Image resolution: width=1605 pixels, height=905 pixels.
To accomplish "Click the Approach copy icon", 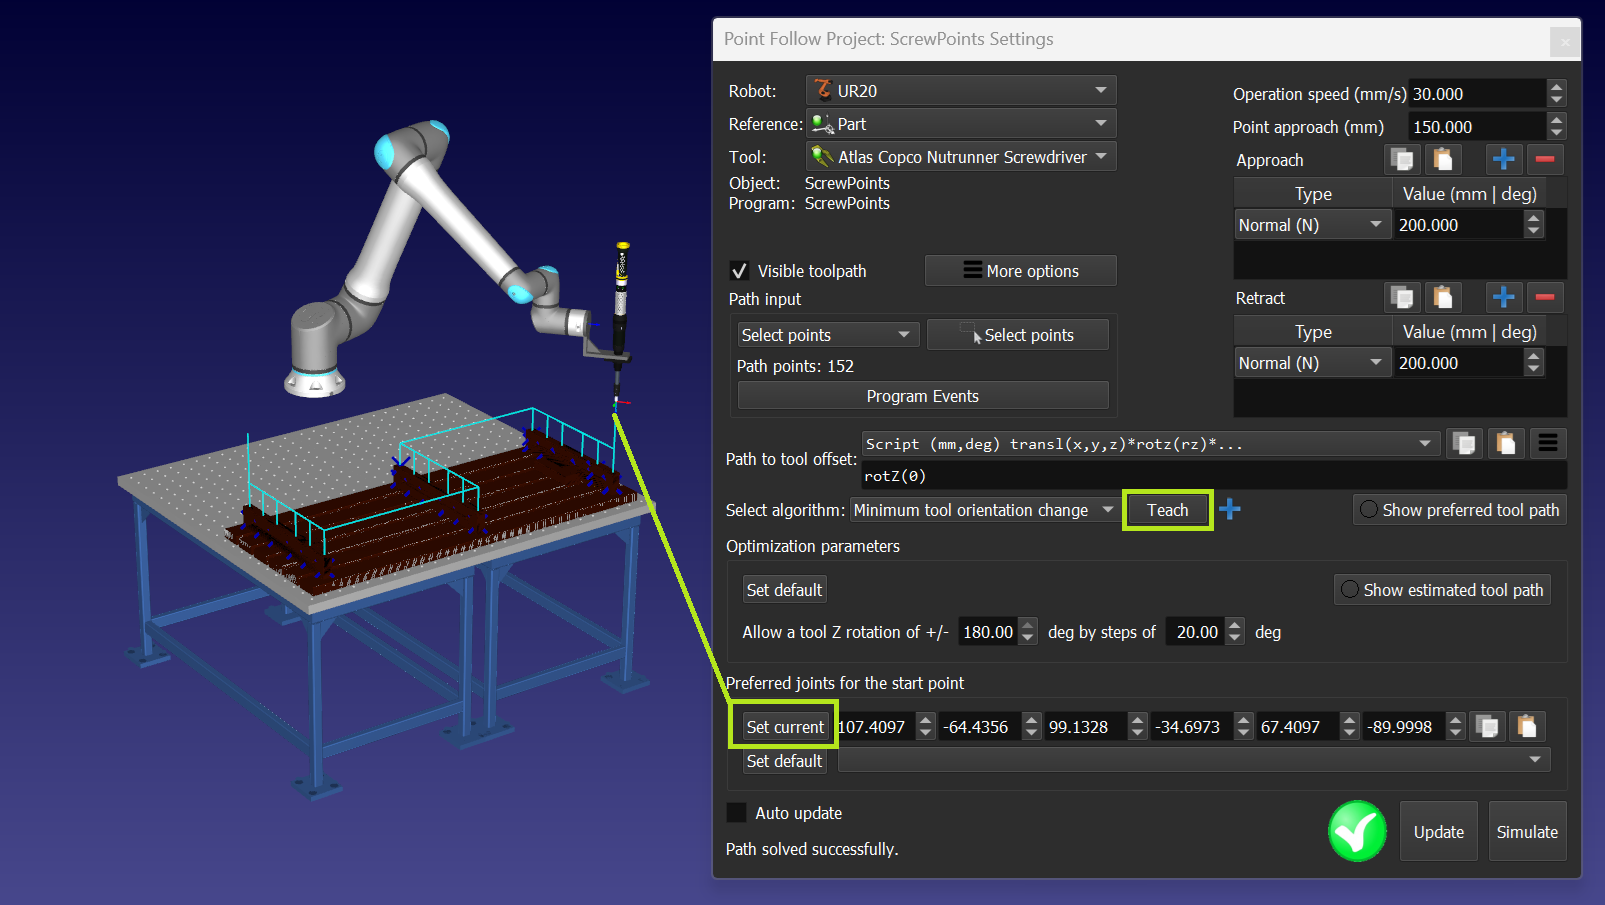I will 1403,159.
